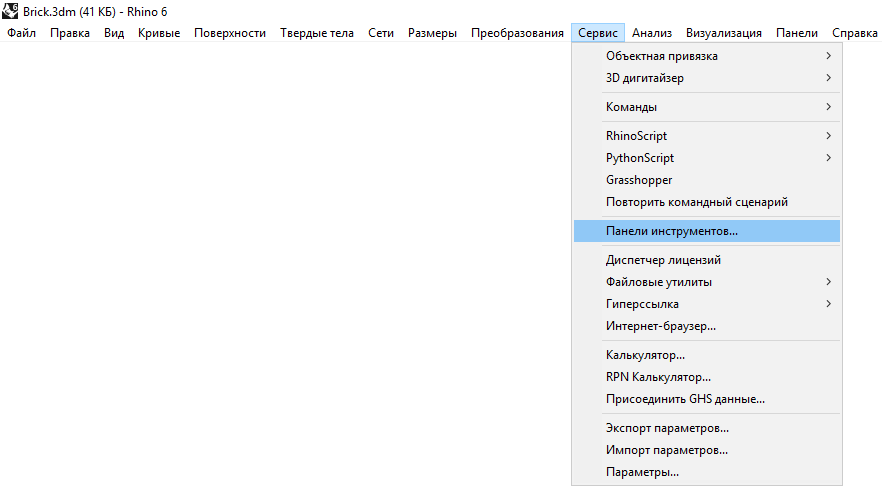Viewport: 882px width, 486px height.
Task: Choose Экспорт параметров... in the menu
Action: pos(667,428)
